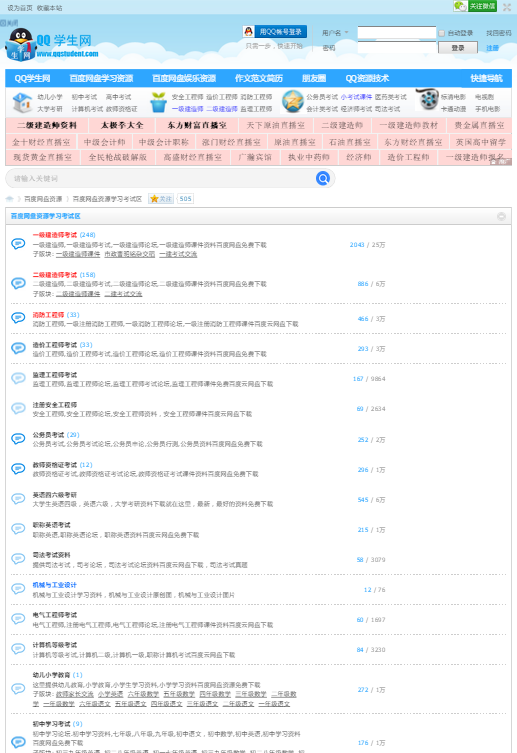This screenshot has height=753, width=517.
Task: Click the 六年级数学 sub-board link
Action: (143, 694)
